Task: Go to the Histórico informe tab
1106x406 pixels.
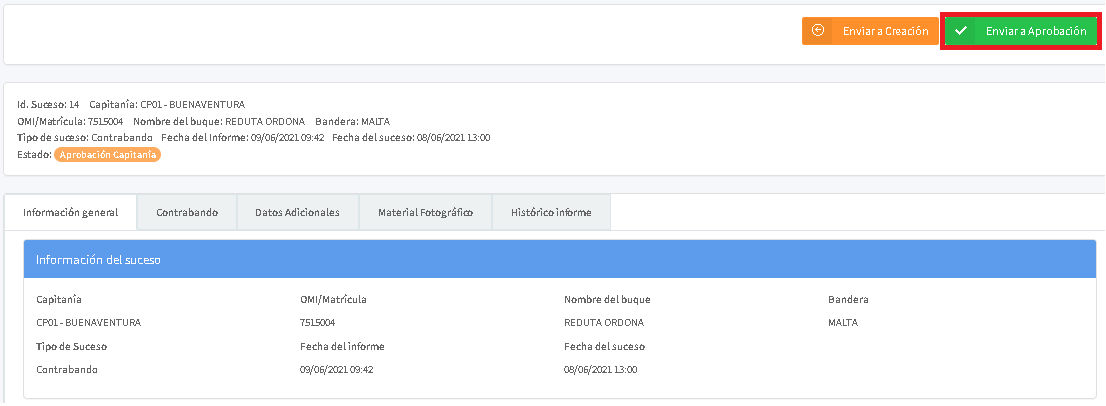Action: (551, 212)
